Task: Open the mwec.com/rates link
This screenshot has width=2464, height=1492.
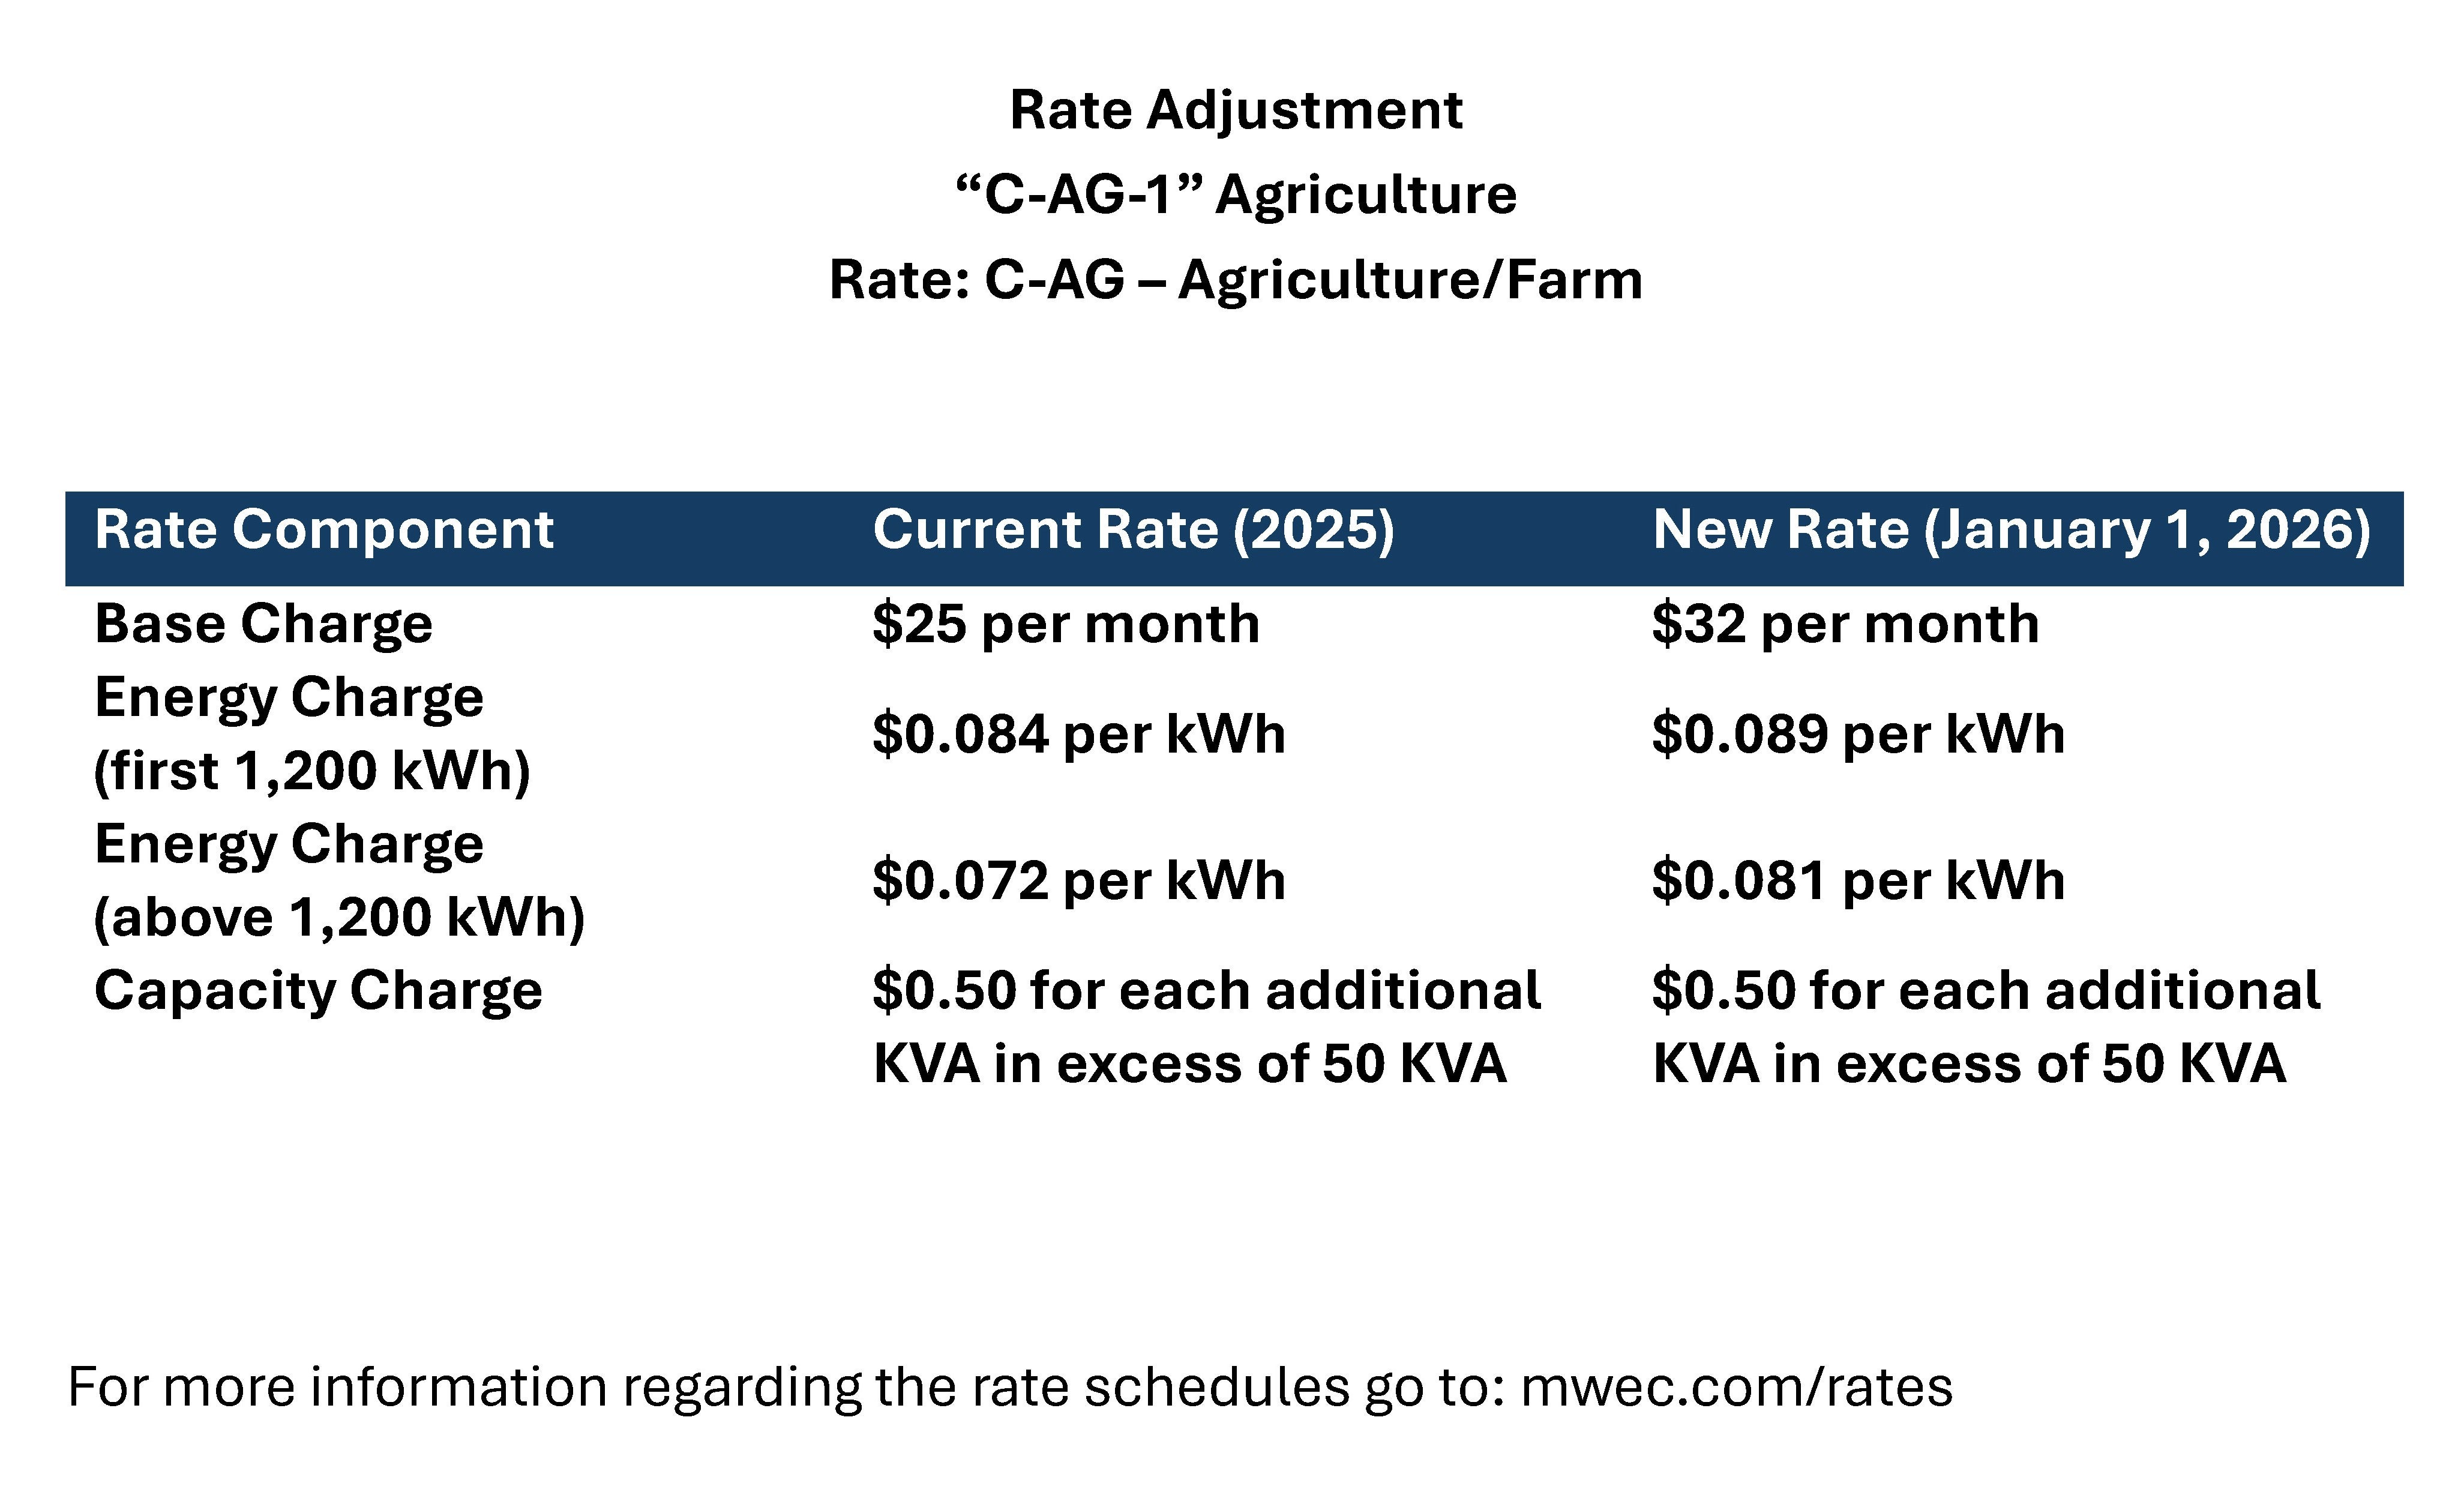Action: click(x=1736, y=1387)
